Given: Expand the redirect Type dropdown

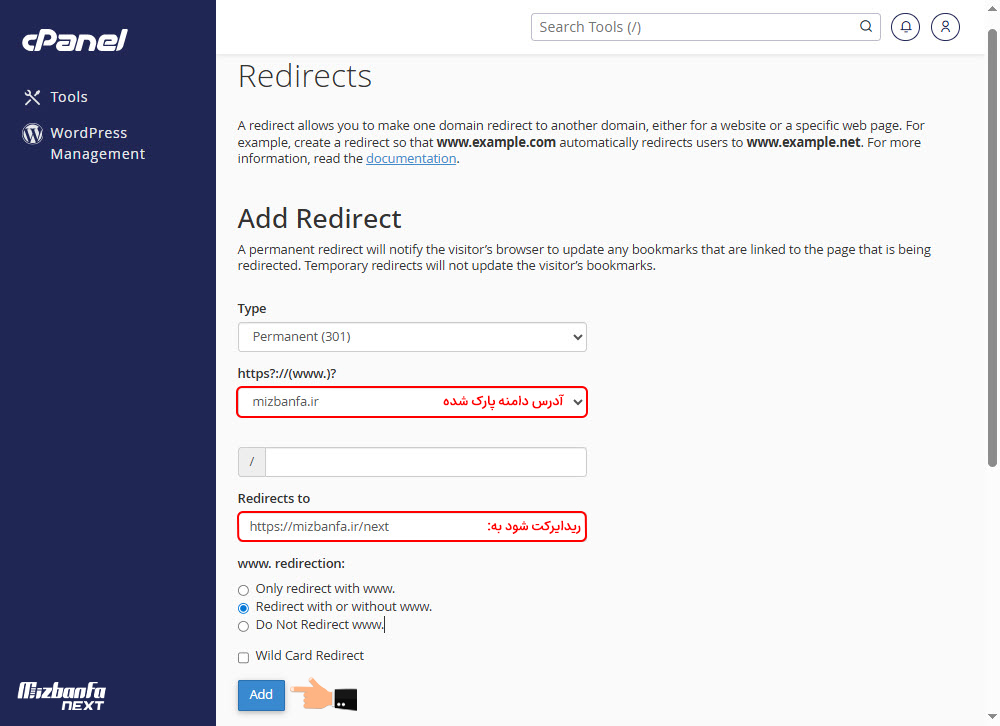Looking at the screenshot, I should [412, 337].
